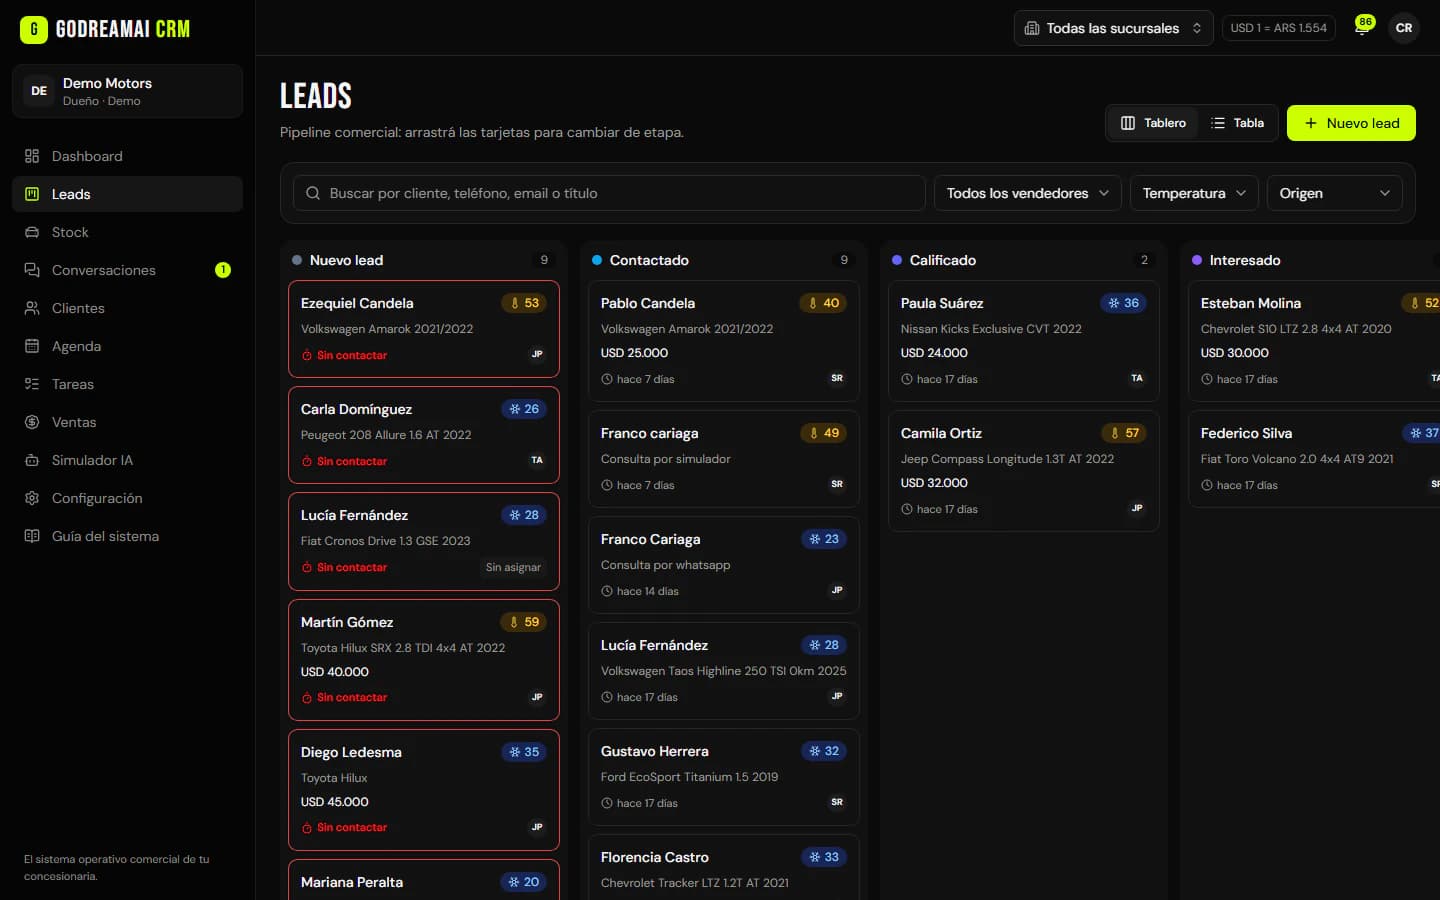Open Camila Ortiz lead card
The width and height of the screenshot is (1440, 900).
click(1024, 470)
